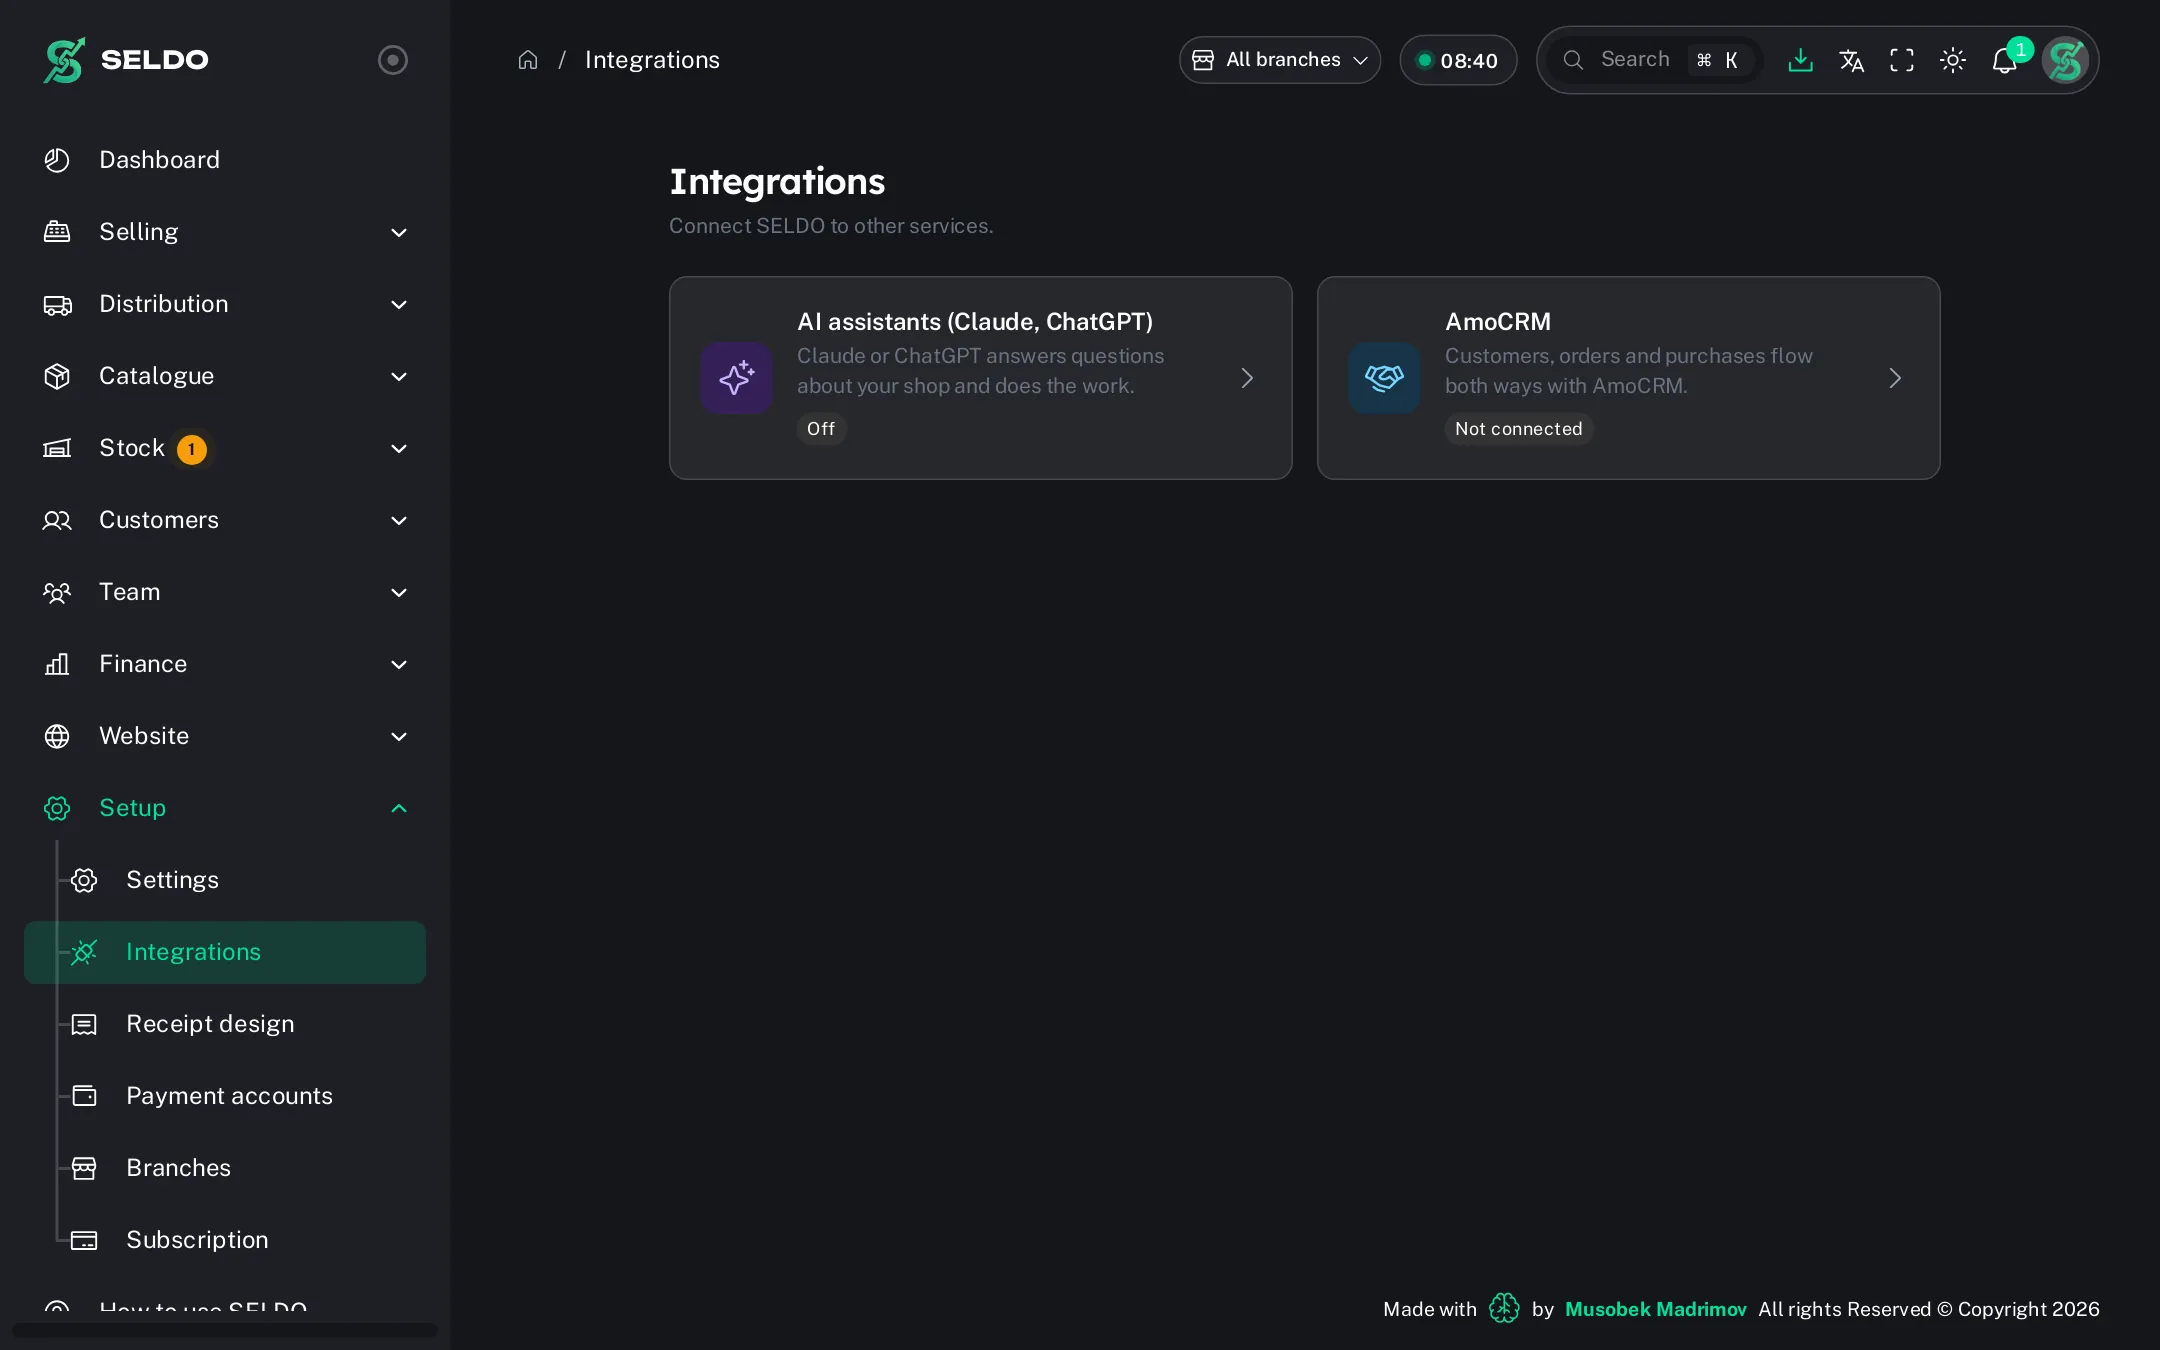Screen dimensions: 2160x1350
Task: Toggle light theme with the sun icon
Action: point(1953,60)
